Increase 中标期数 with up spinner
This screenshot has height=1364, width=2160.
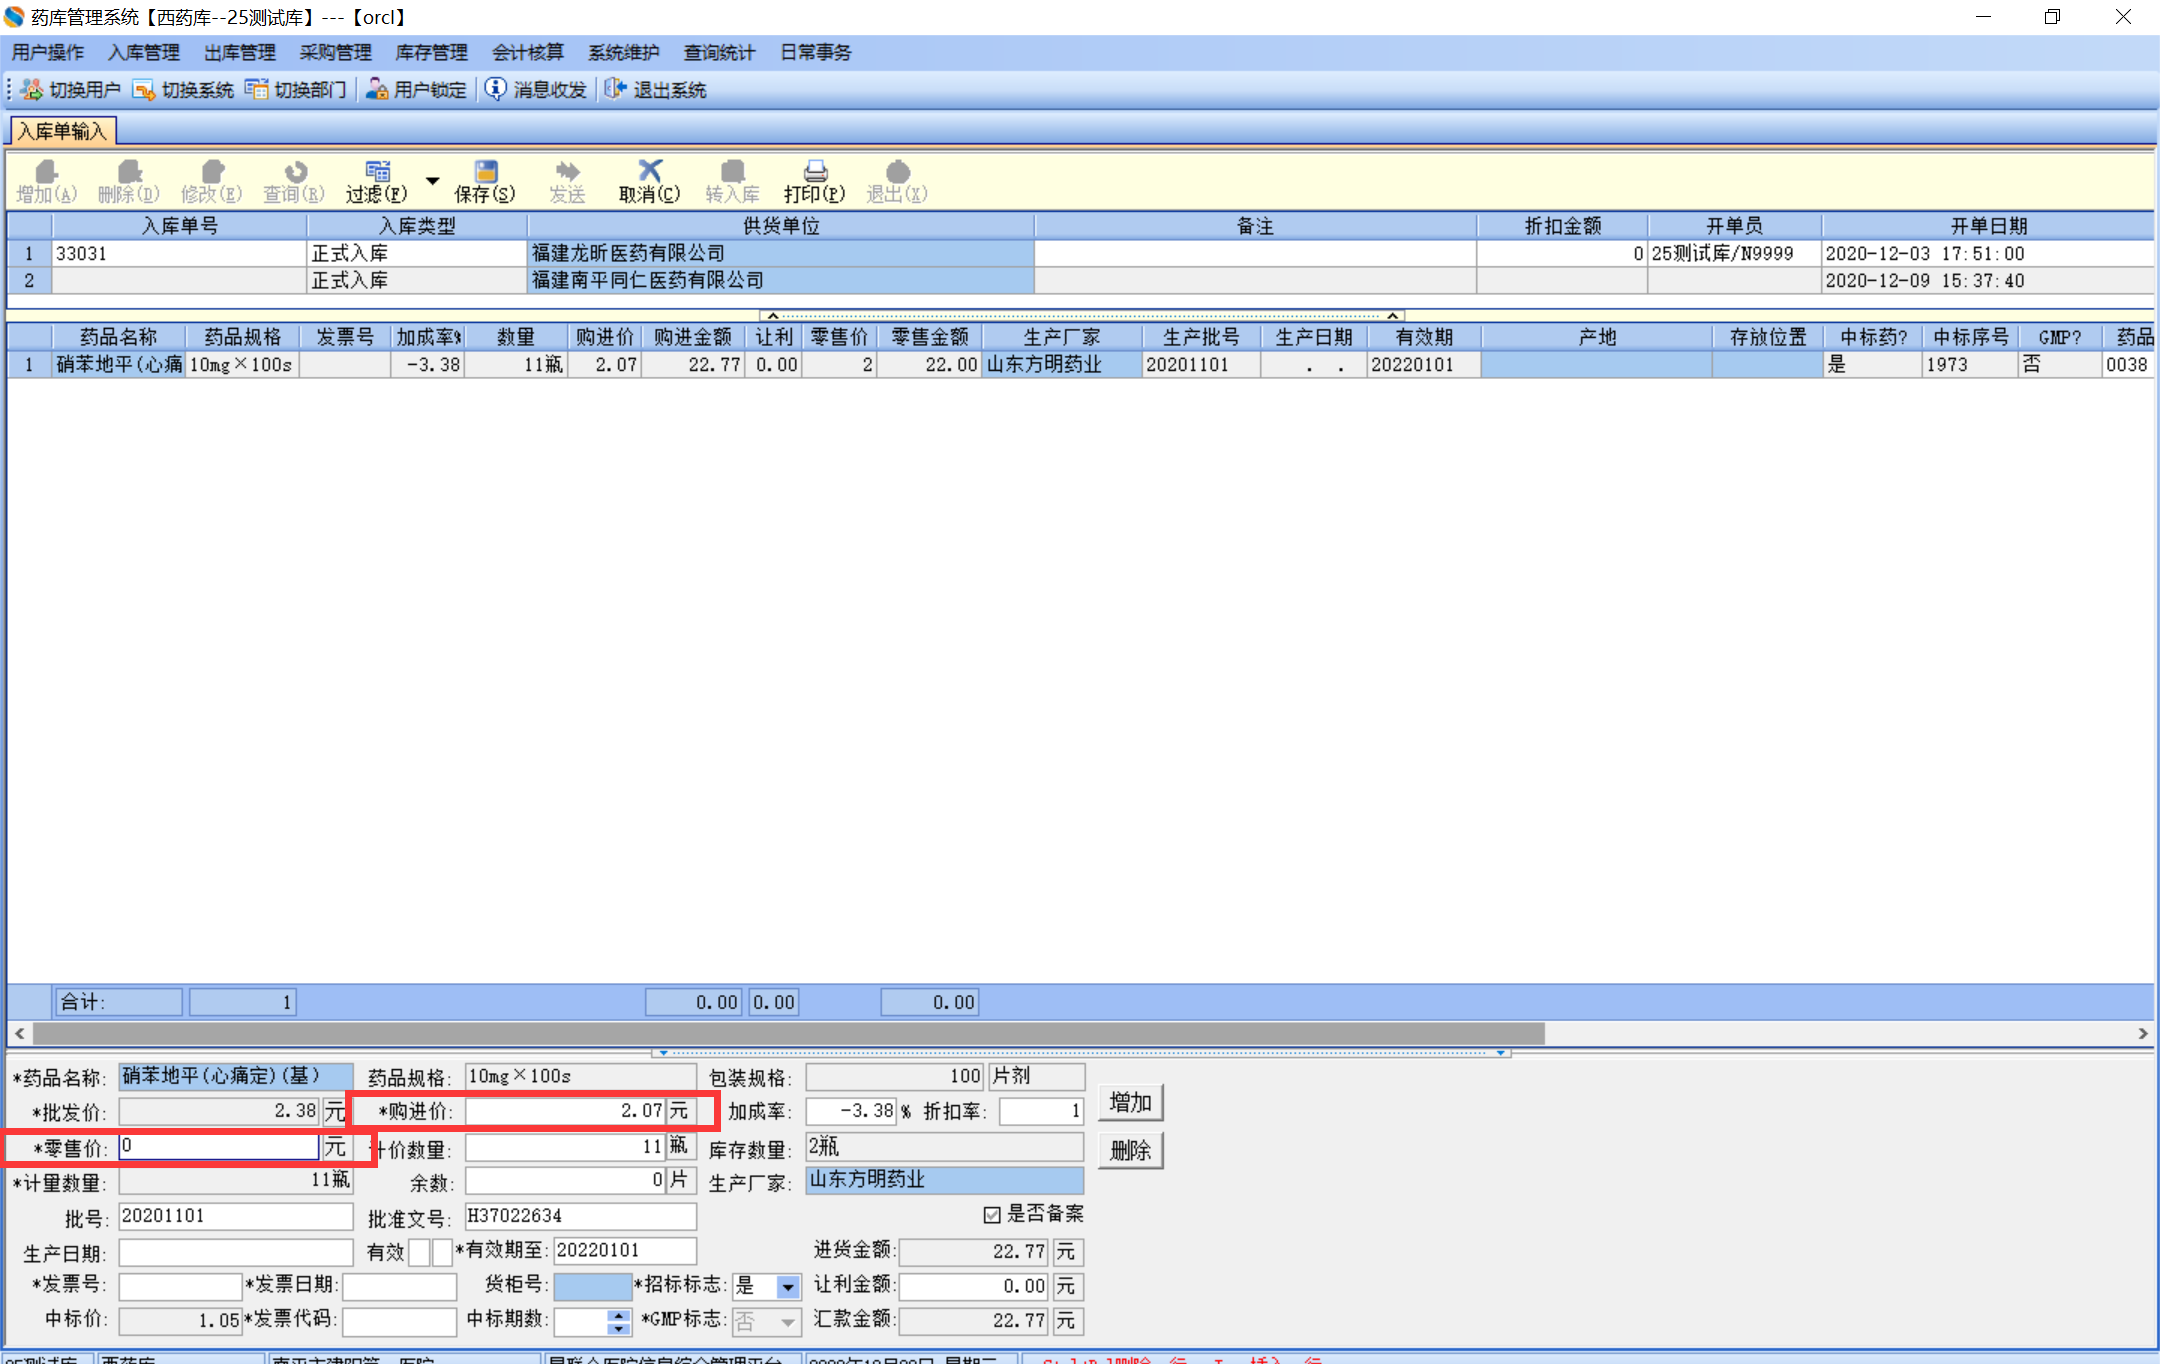619,1315
